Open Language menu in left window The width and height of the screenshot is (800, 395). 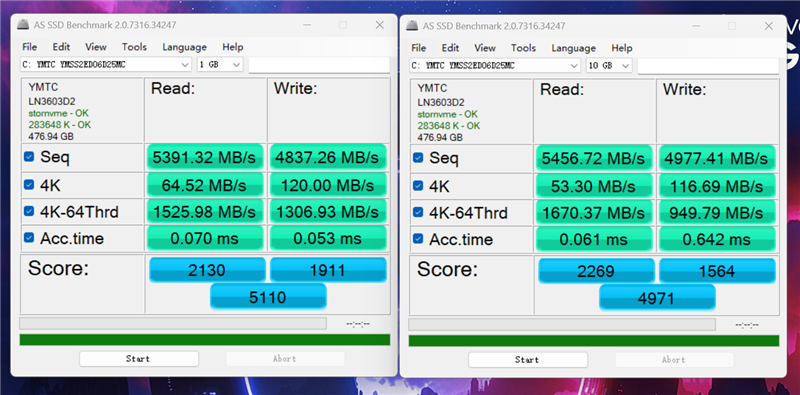point(184,47)
